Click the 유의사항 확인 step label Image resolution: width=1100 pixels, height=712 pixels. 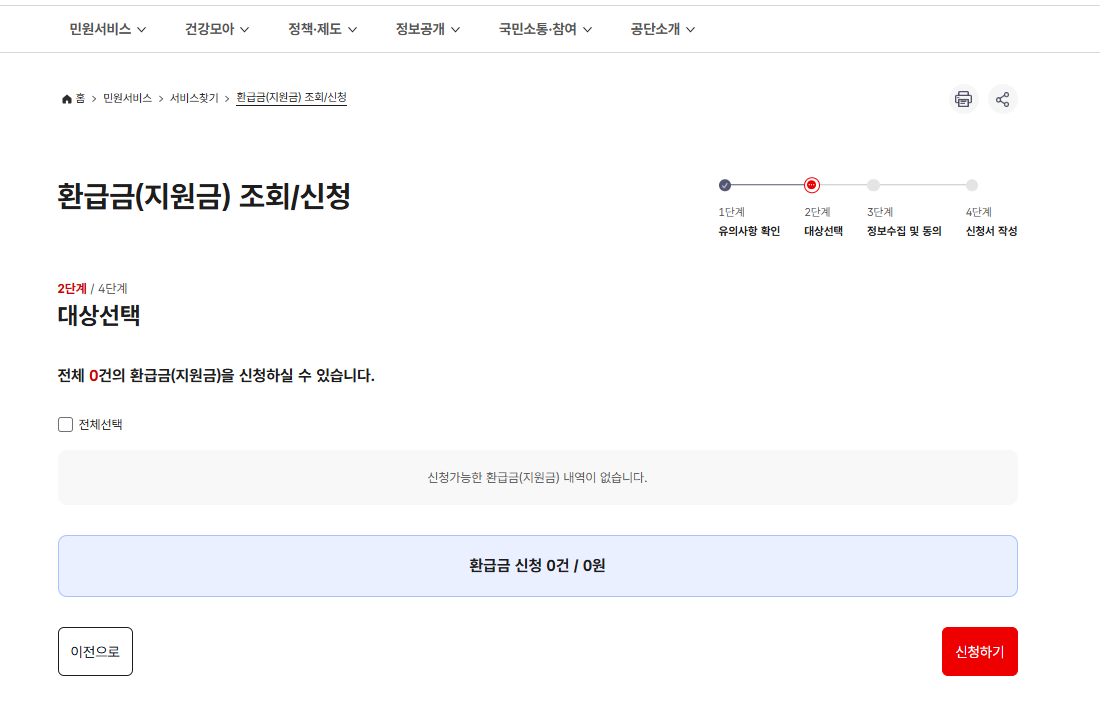(x=749, y=231)
